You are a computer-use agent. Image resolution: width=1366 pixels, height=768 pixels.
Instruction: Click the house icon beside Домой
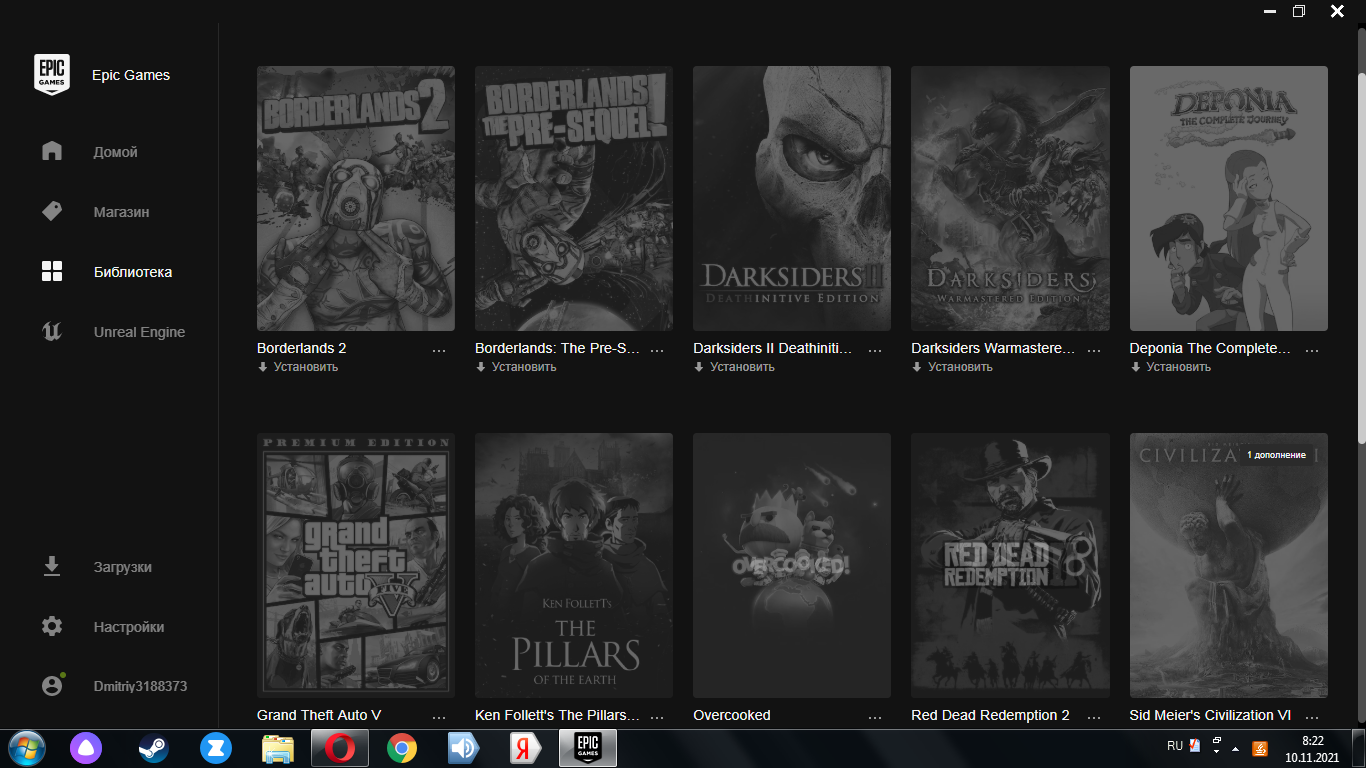coord(52,151)
